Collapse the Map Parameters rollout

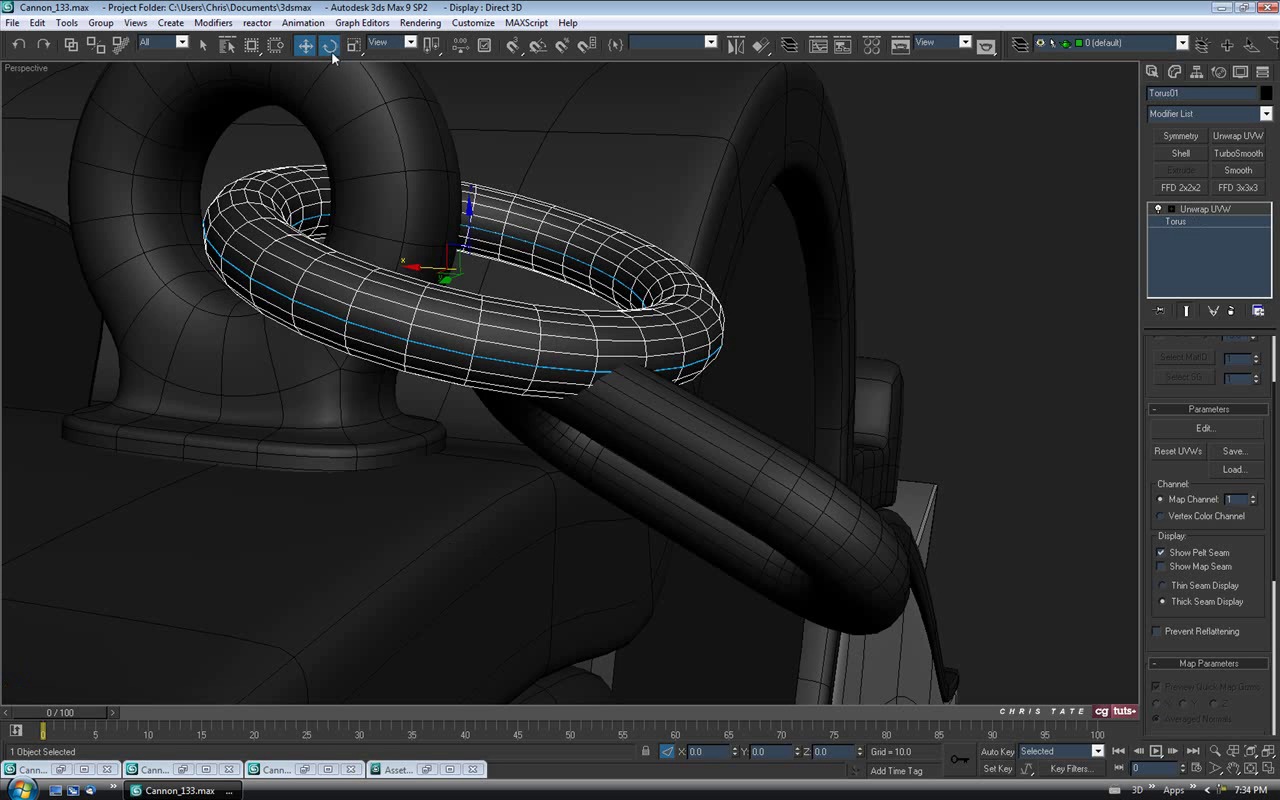[x=1209, y=664]
